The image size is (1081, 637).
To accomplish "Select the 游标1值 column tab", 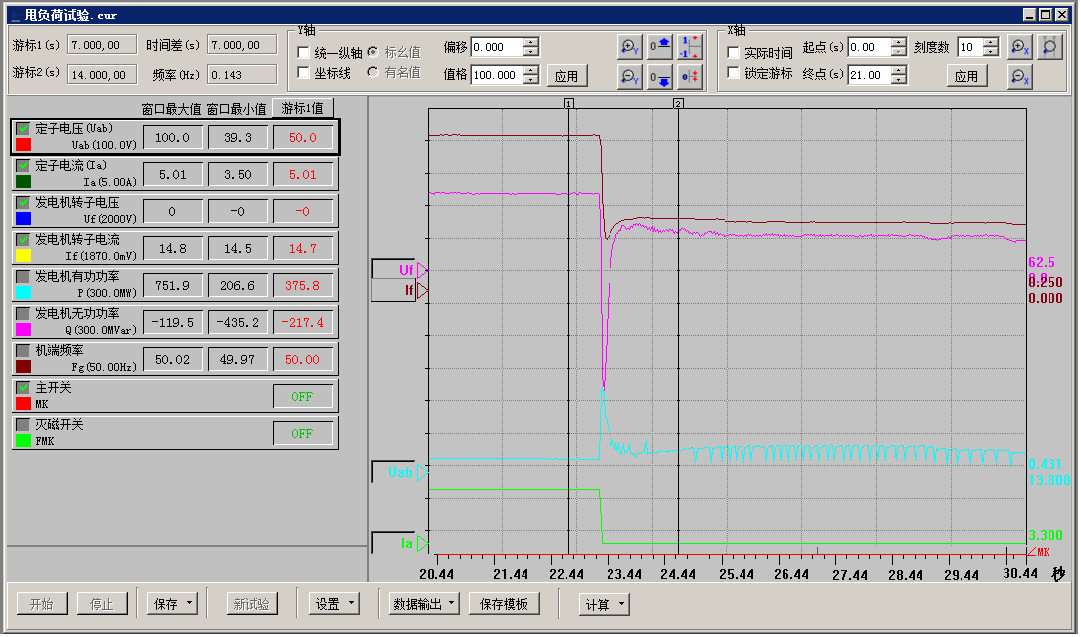I will 303,108.
